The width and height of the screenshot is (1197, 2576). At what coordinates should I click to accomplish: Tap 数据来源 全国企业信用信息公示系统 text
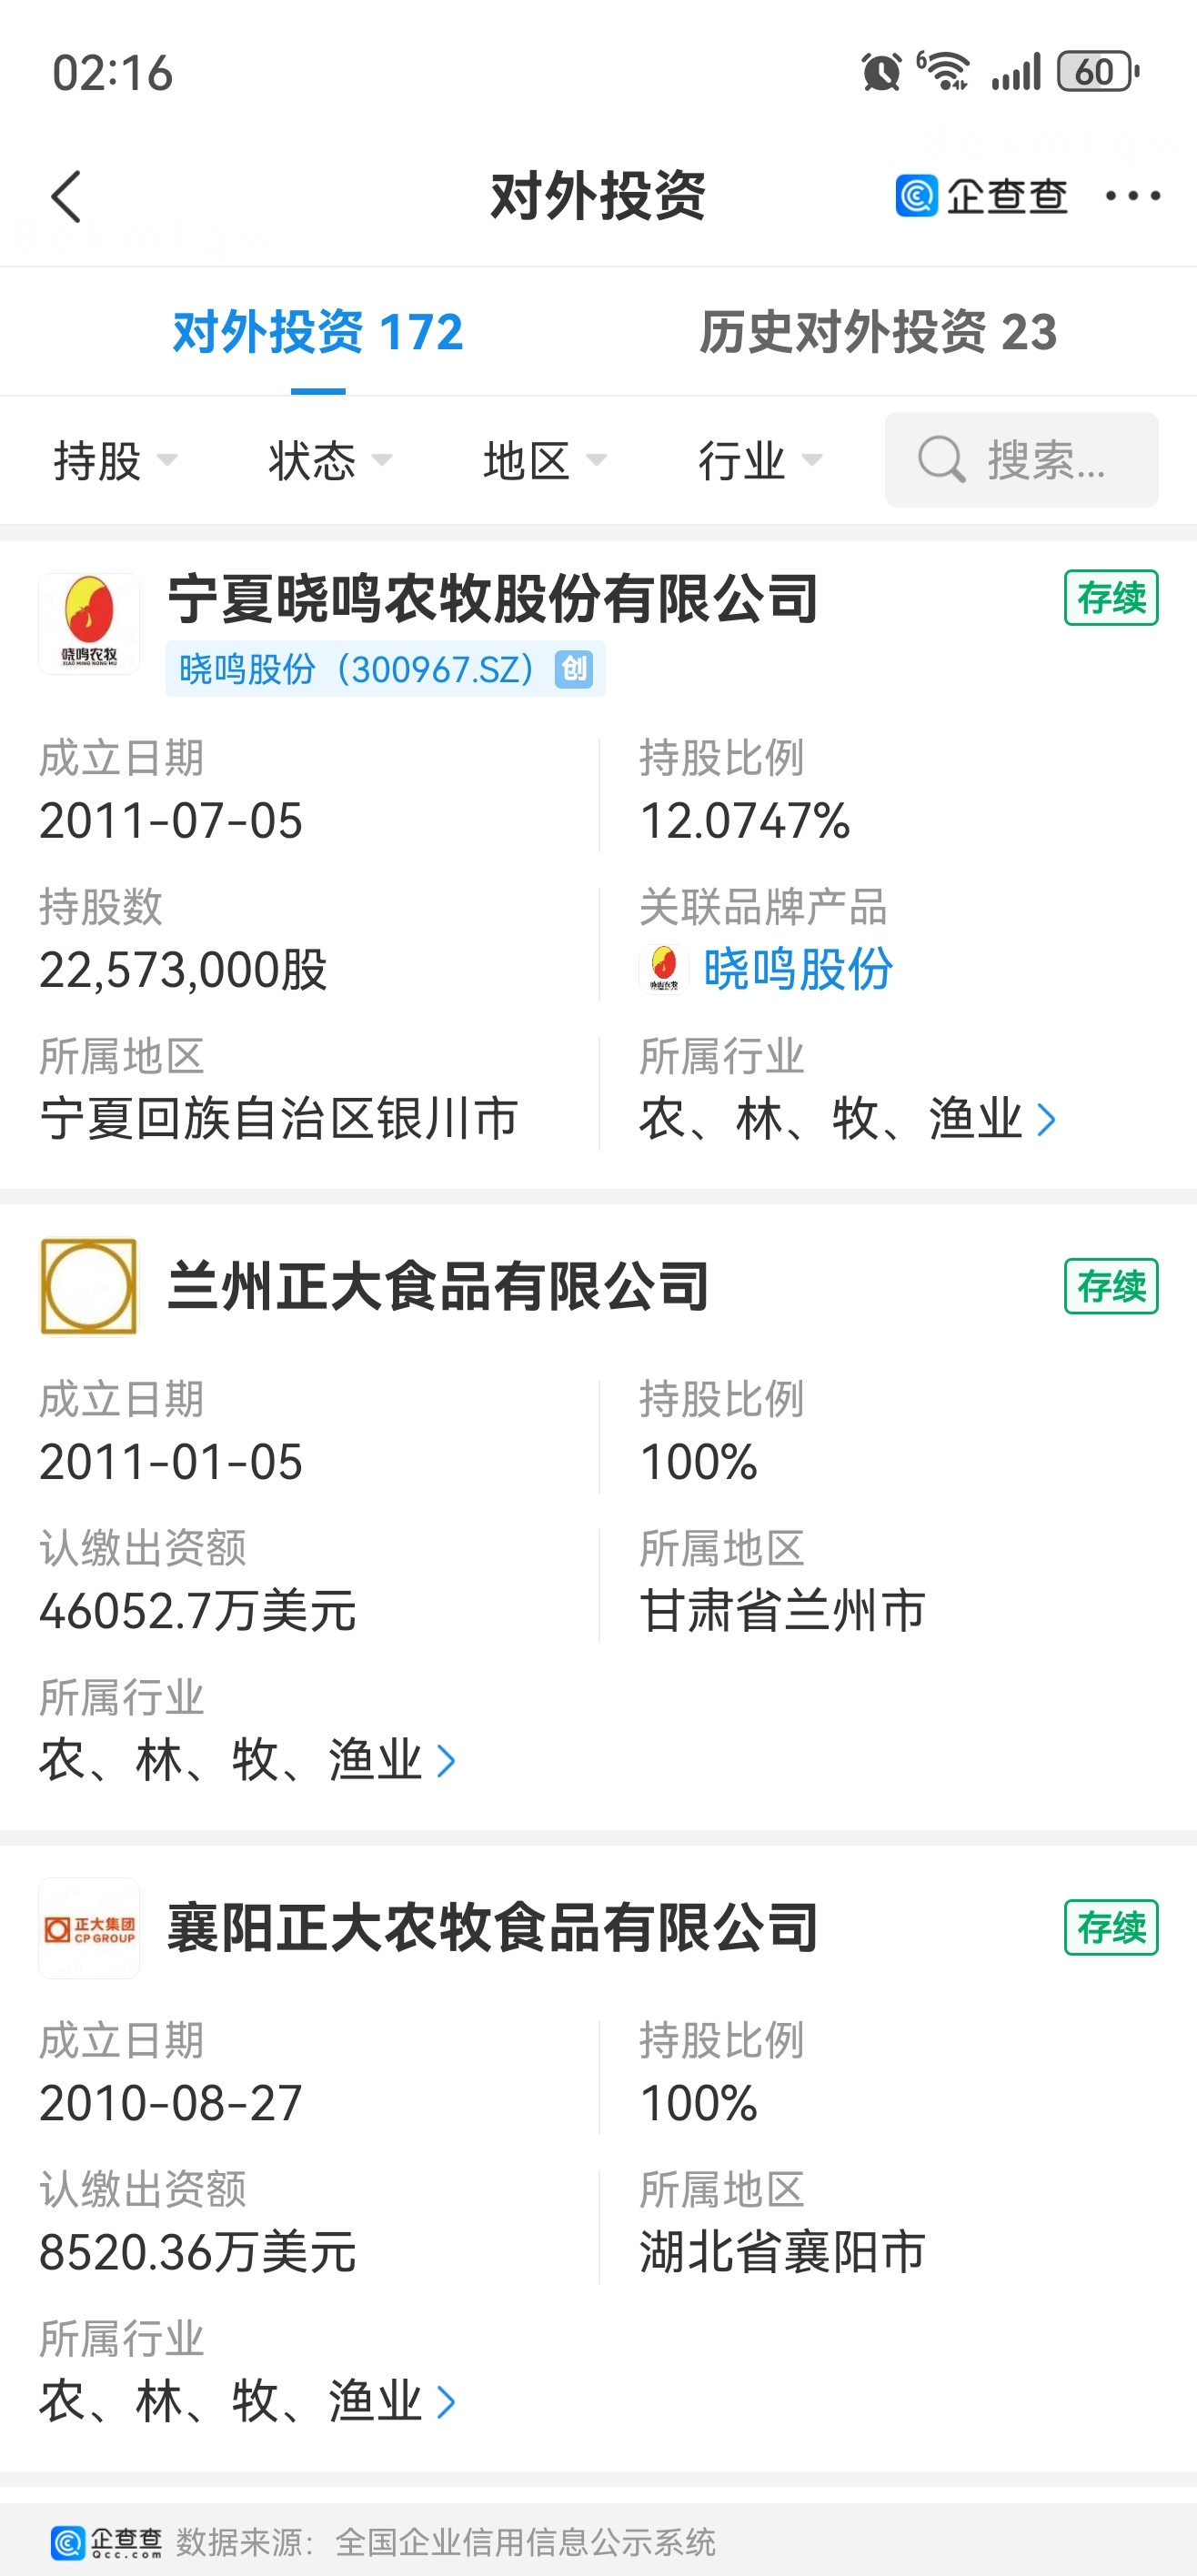445,2541
